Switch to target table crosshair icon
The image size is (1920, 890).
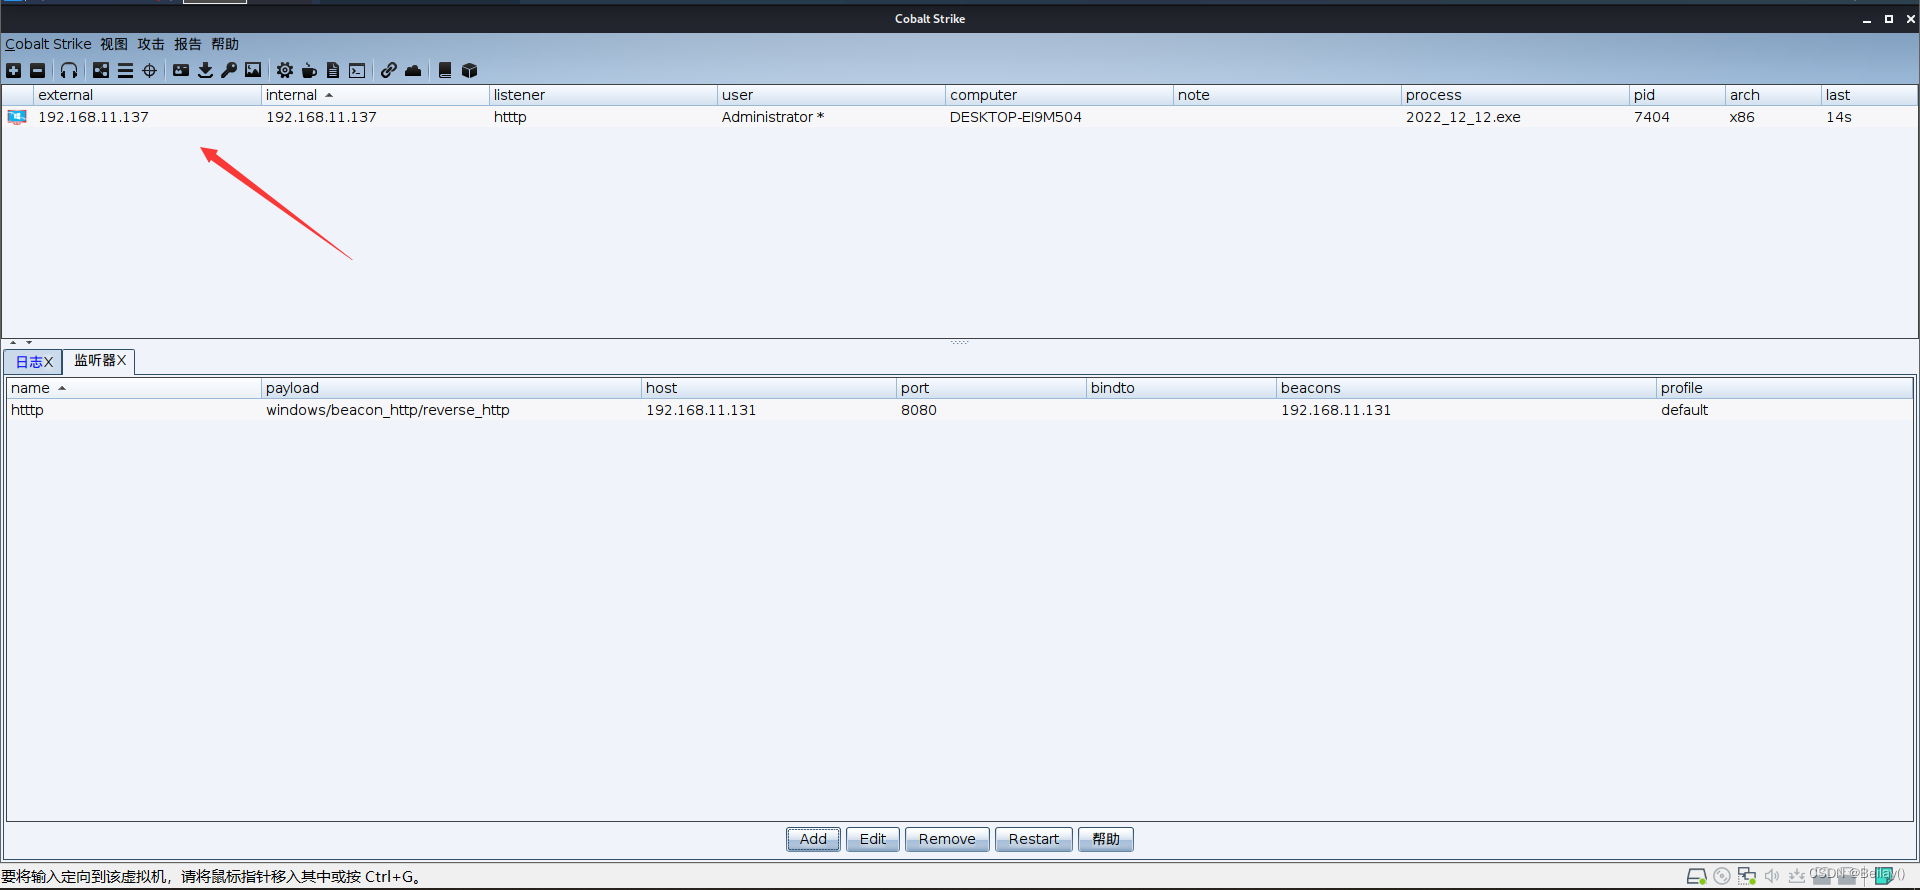150,70
